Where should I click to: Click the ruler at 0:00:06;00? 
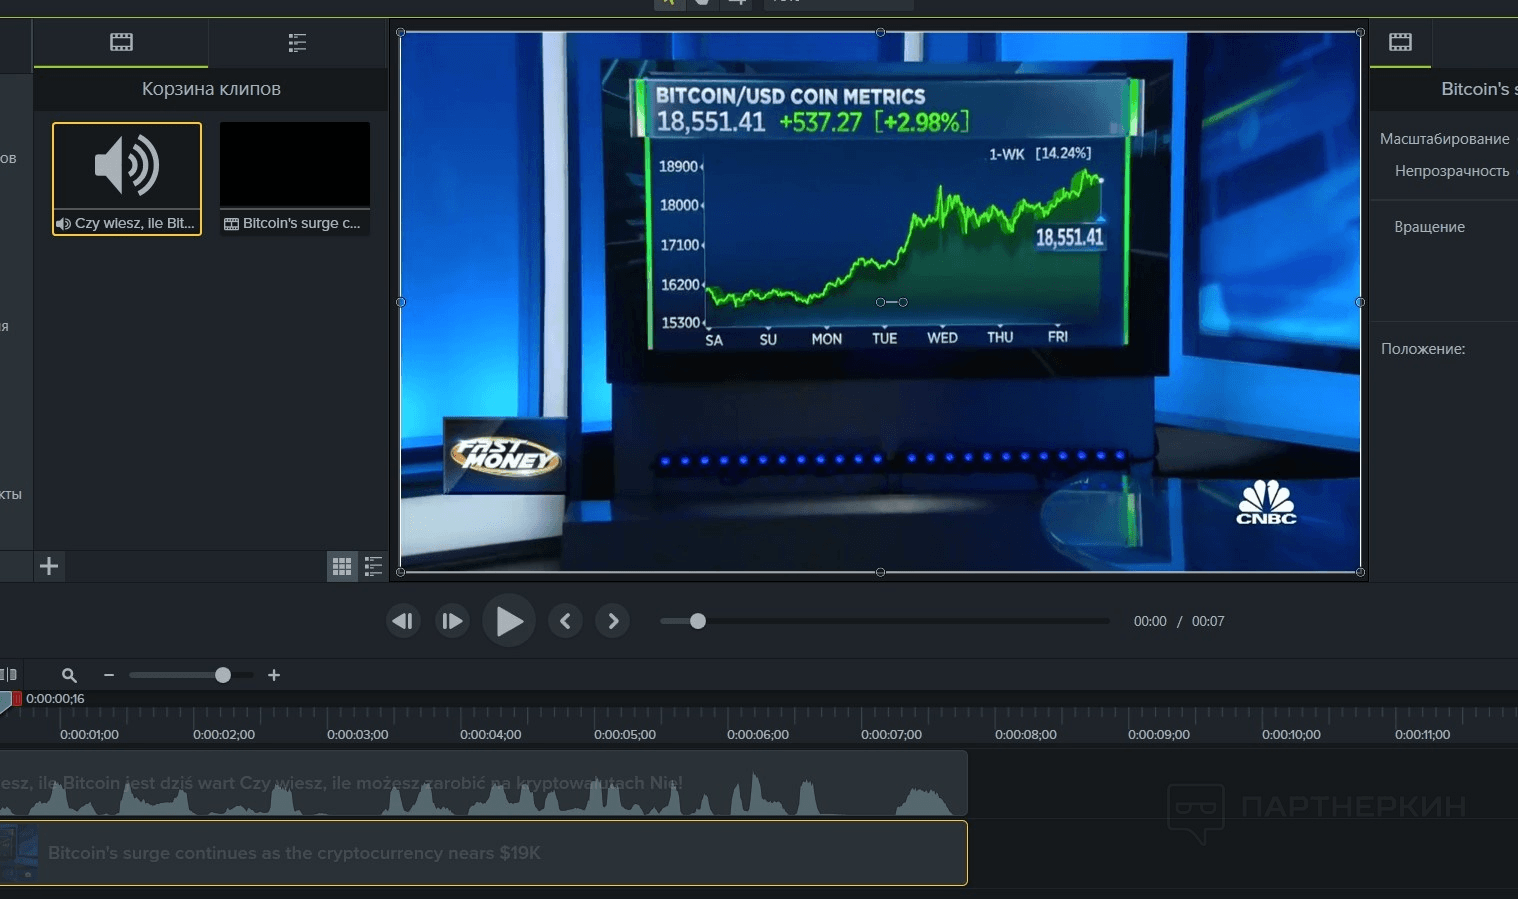758,734
